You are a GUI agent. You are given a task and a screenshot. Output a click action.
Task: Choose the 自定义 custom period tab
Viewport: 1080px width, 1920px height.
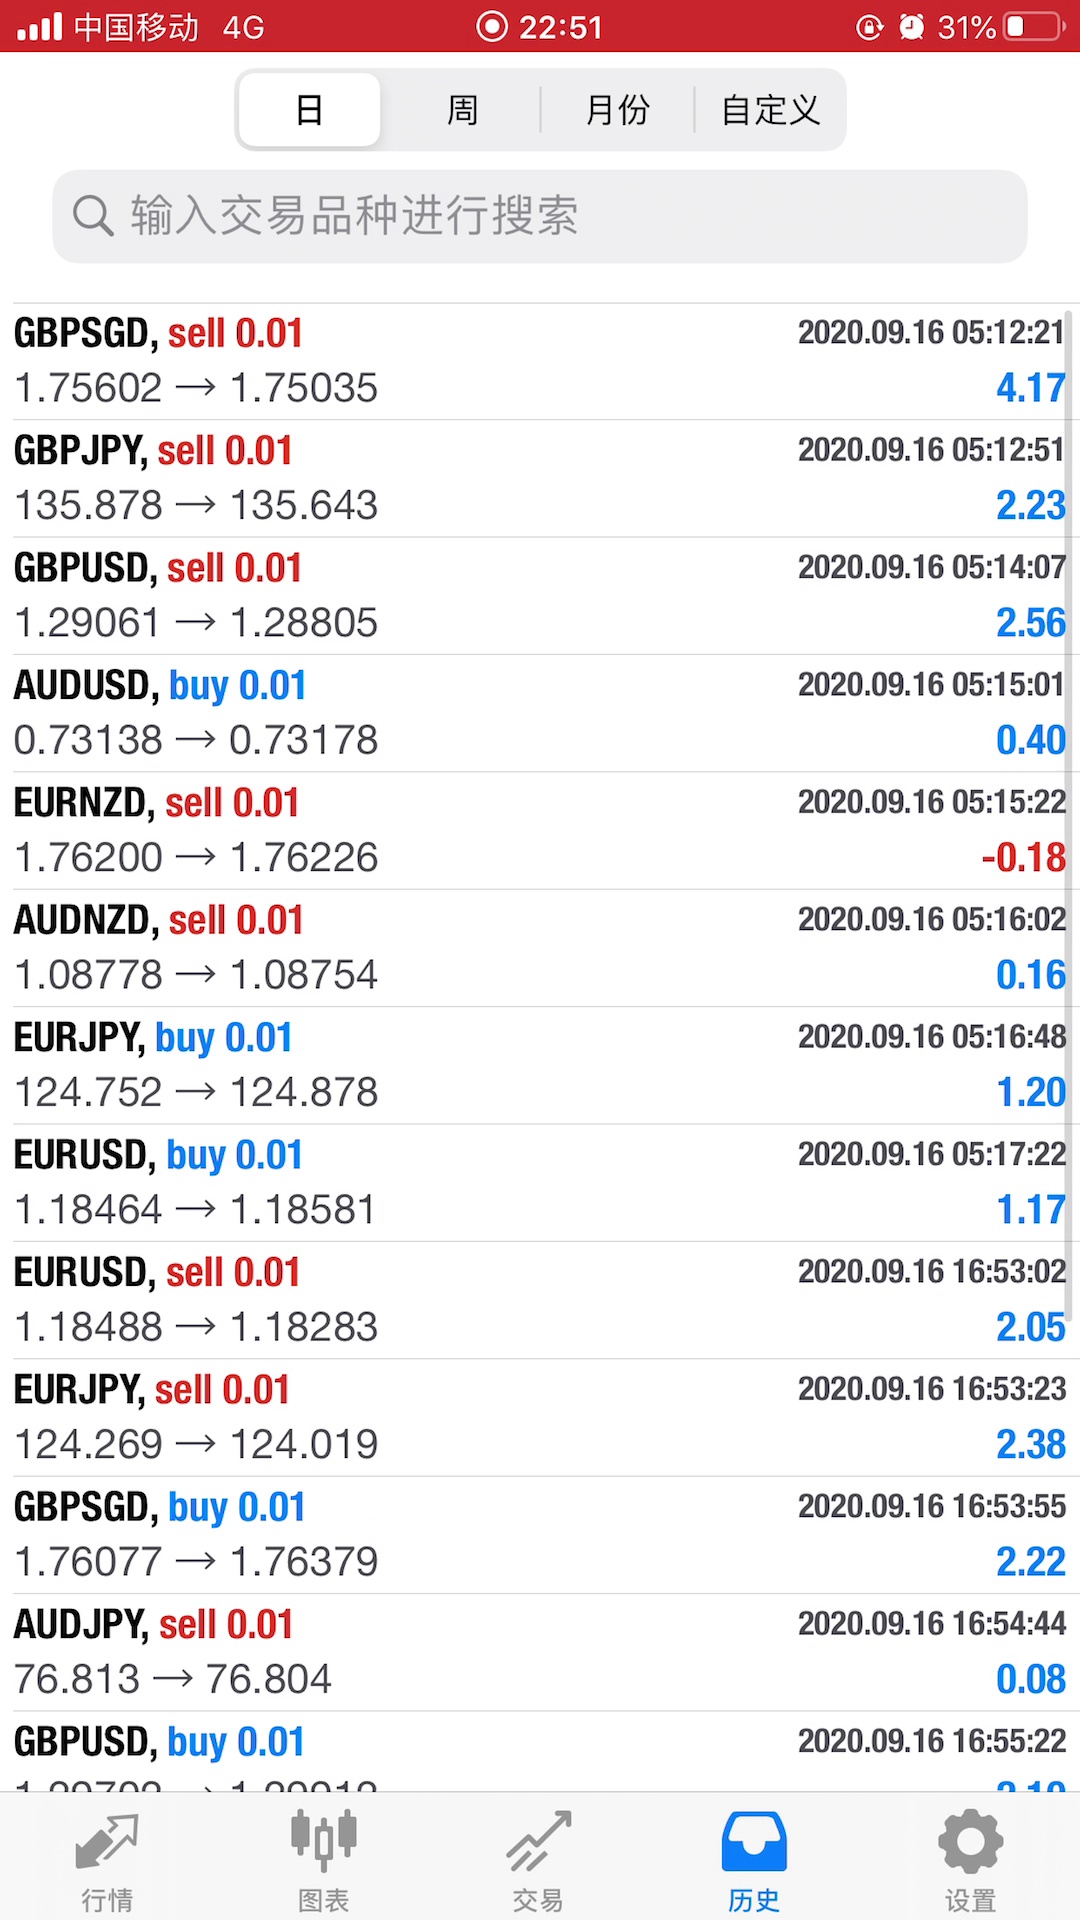pyautogui.click(x=770, y=110)
